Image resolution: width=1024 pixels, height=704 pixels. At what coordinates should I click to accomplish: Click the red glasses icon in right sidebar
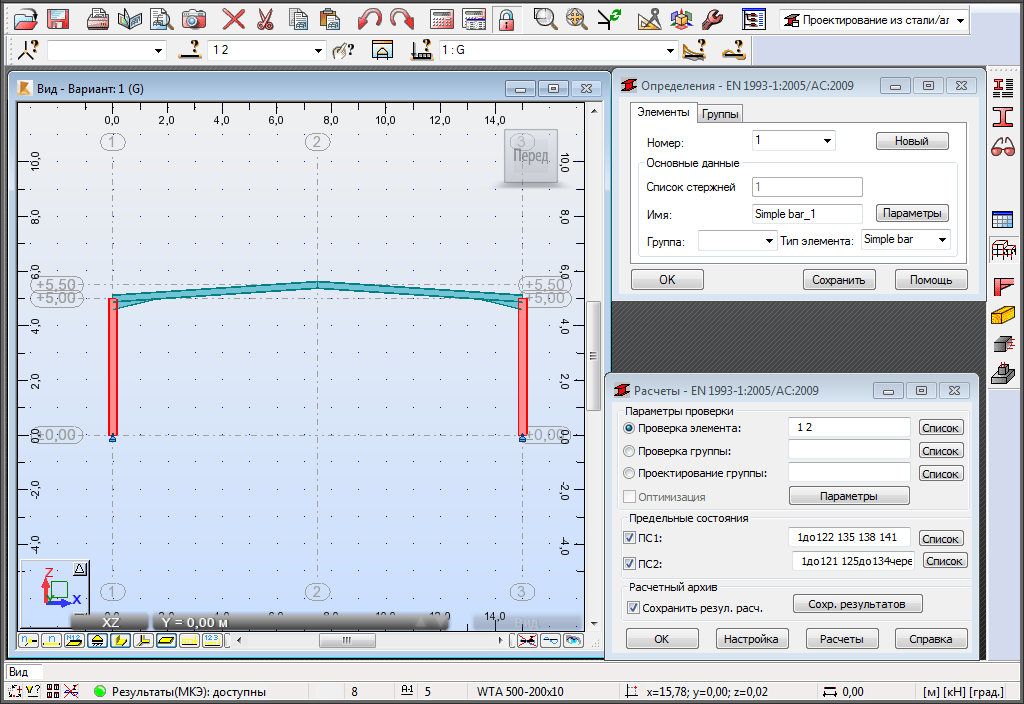click(1002, 147)
